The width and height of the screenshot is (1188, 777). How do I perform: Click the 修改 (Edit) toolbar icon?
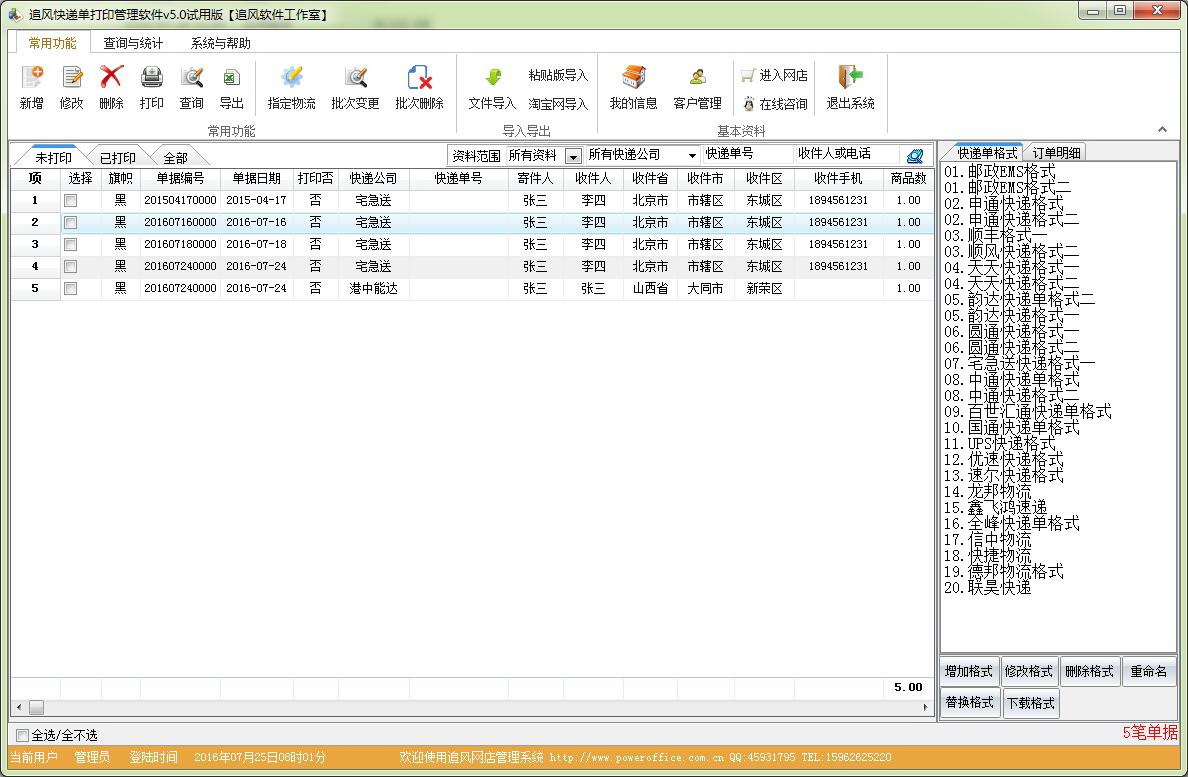(72, 78)
